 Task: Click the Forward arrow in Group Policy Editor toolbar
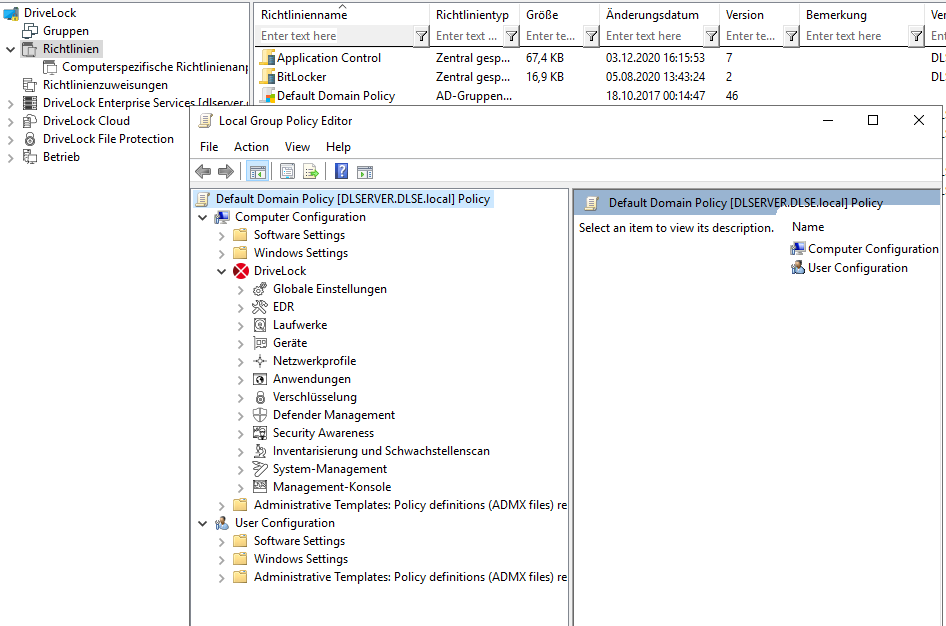(x=226, y=172)
